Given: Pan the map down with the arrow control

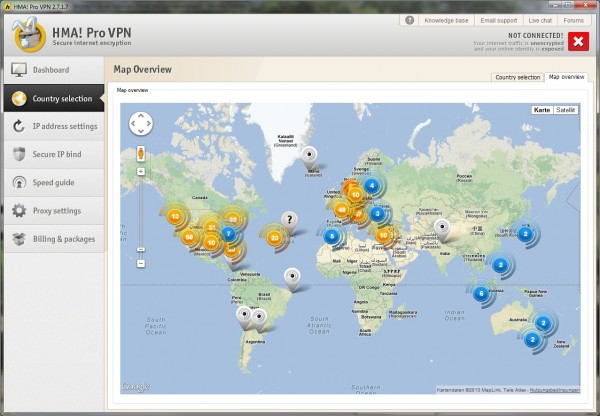Looking at the screenshot, I should (141, 131).
